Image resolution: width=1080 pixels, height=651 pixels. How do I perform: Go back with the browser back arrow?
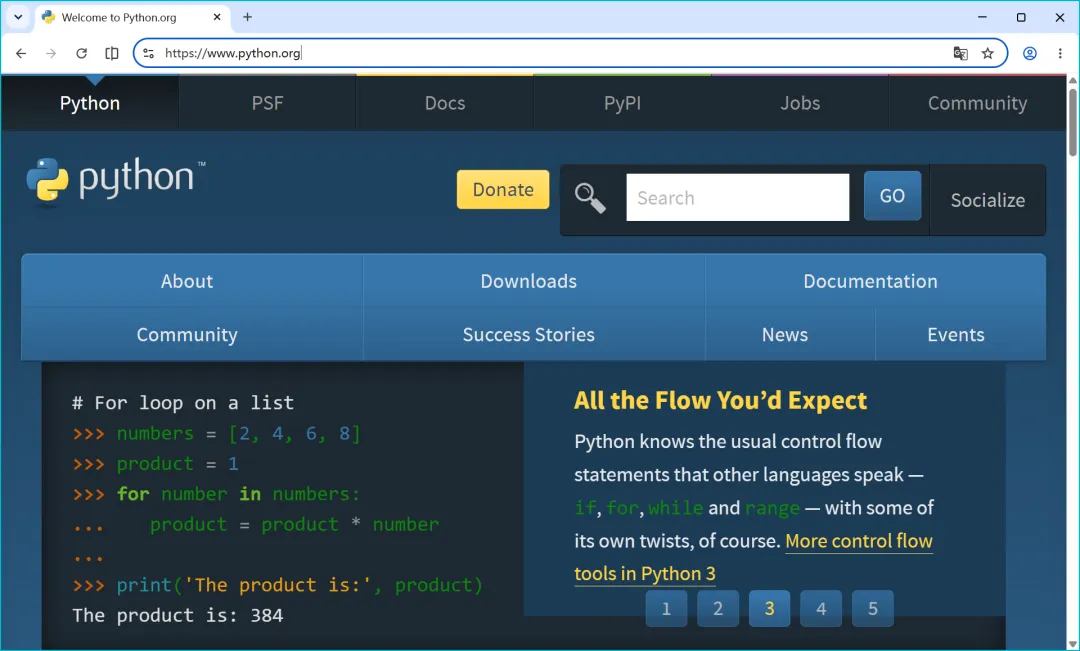click(21, 53)
